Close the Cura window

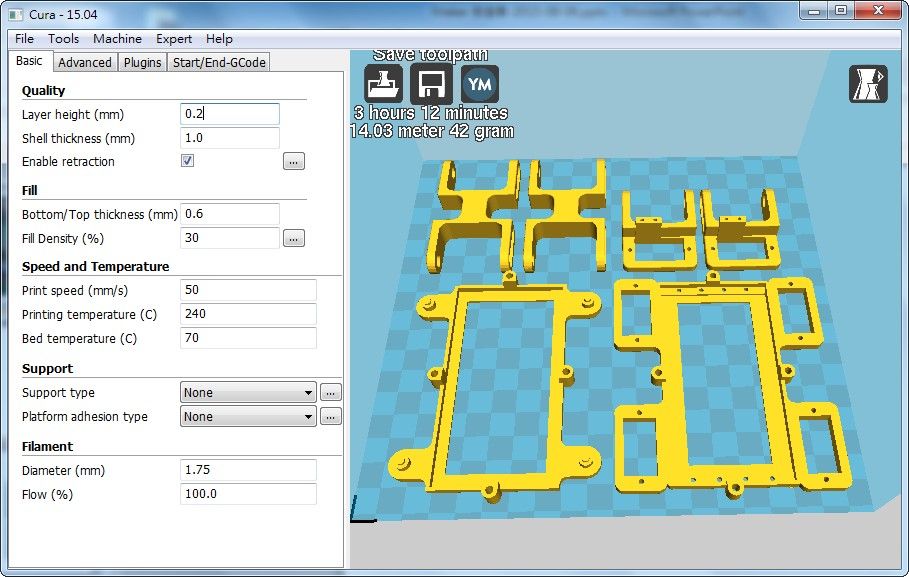coord(879,10)
